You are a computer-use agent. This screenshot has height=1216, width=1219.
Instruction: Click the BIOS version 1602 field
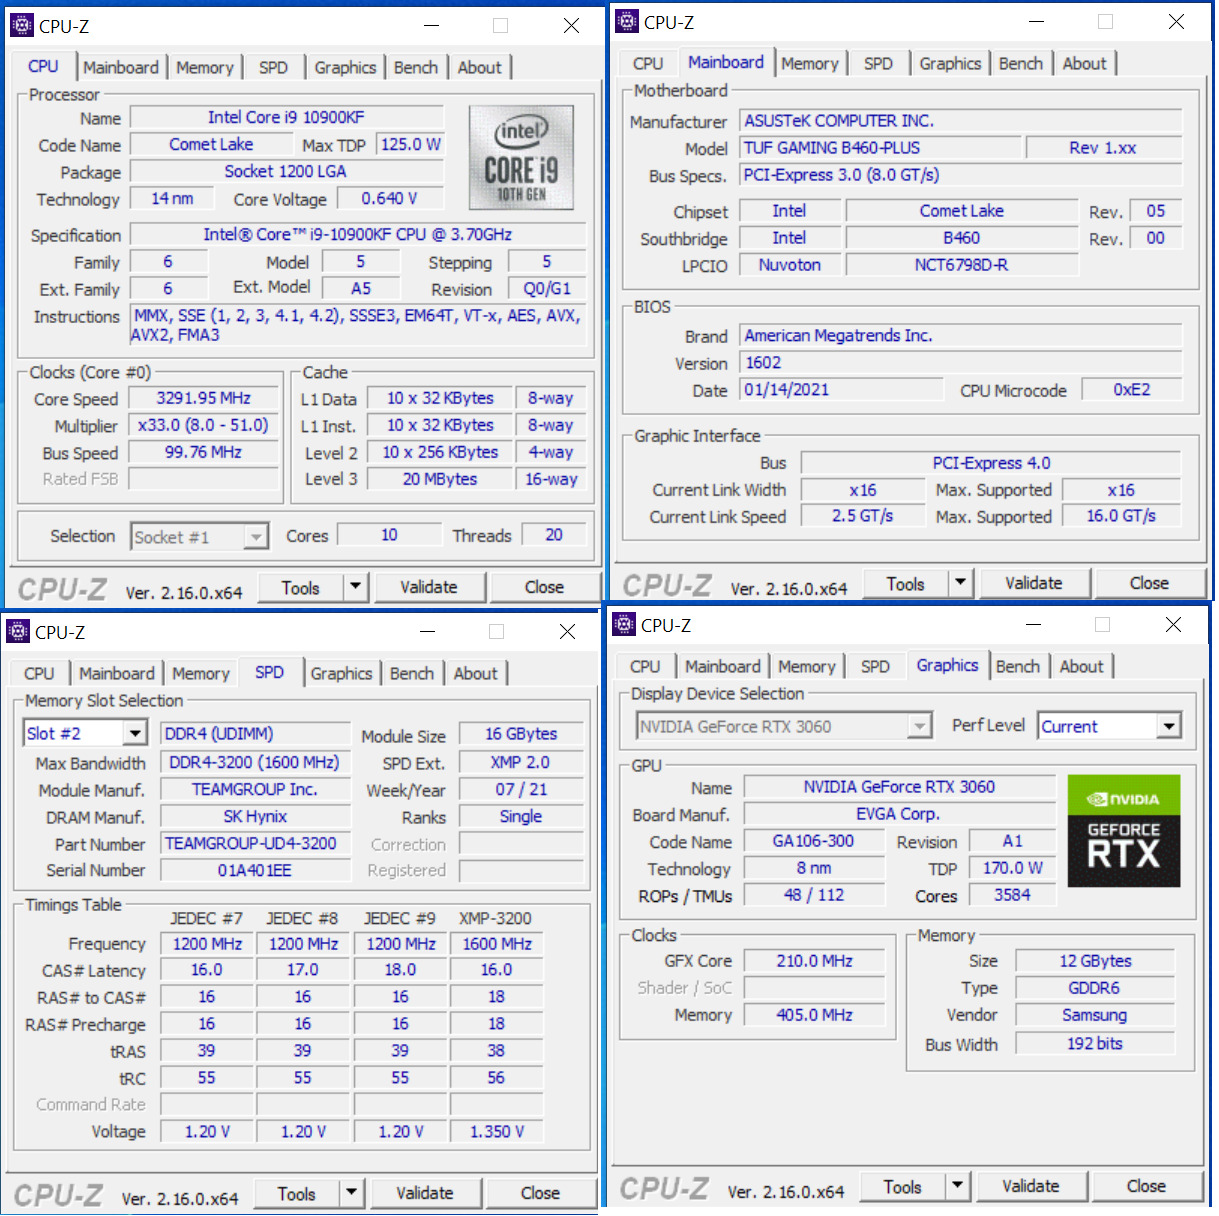pos(961,363)
